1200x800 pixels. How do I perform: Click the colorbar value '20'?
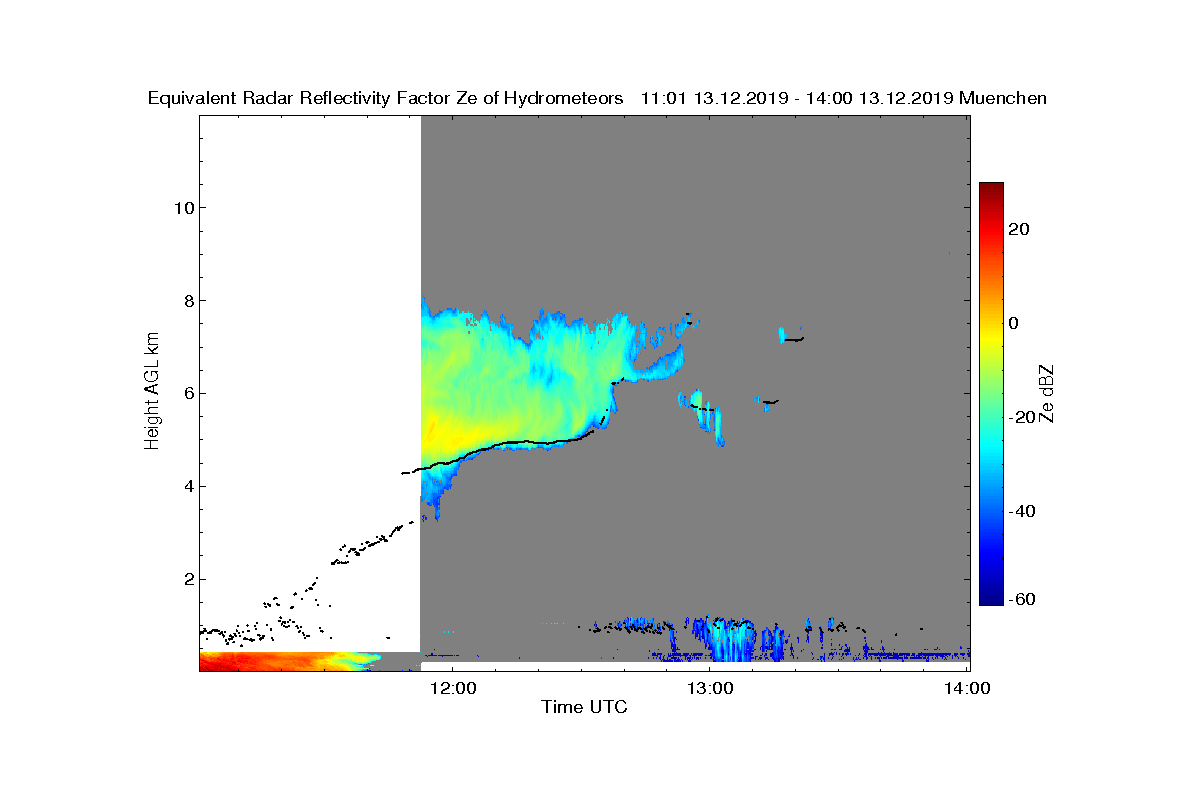click(x=1020, y=229)
